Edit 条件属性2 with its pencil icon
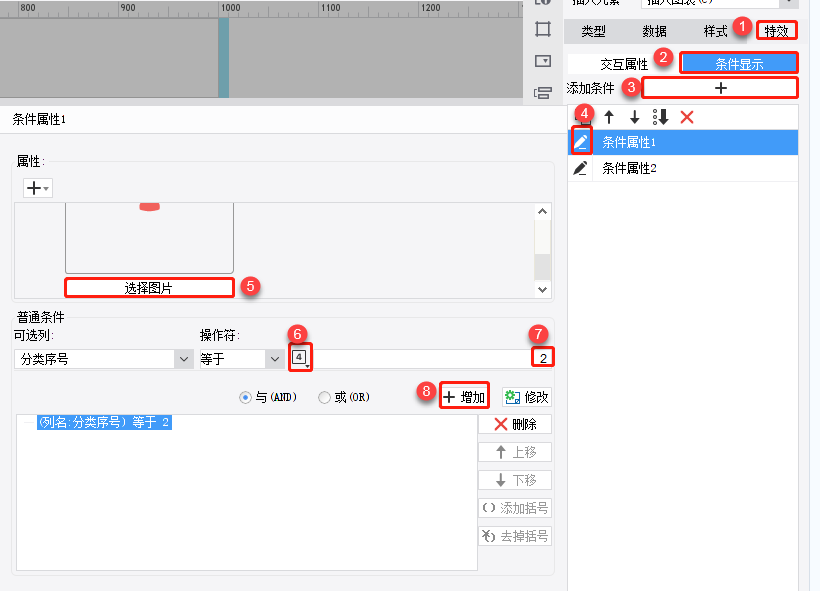The image size is (820, 591). tap(580, 168)
